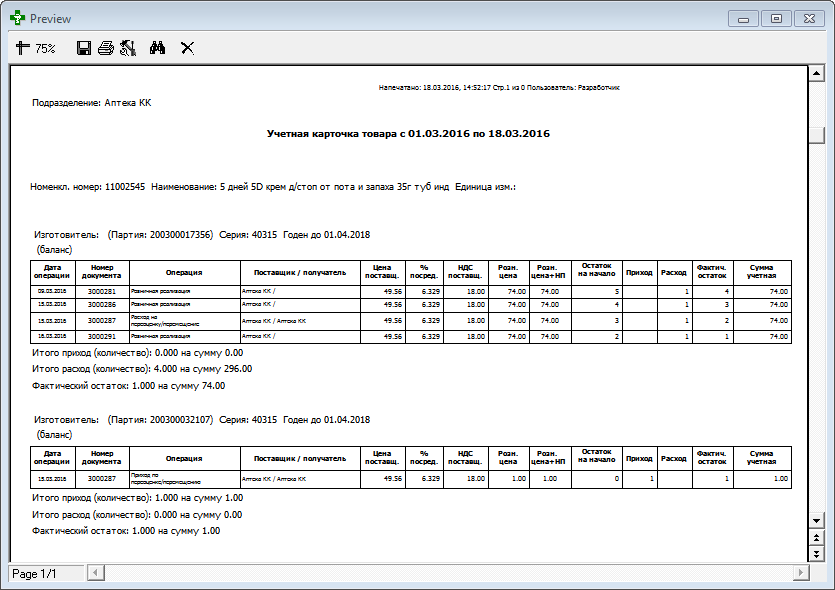This screenshot has height=590, width=835.
Task: Click the green cross application icon
Action: pos(18,18)
